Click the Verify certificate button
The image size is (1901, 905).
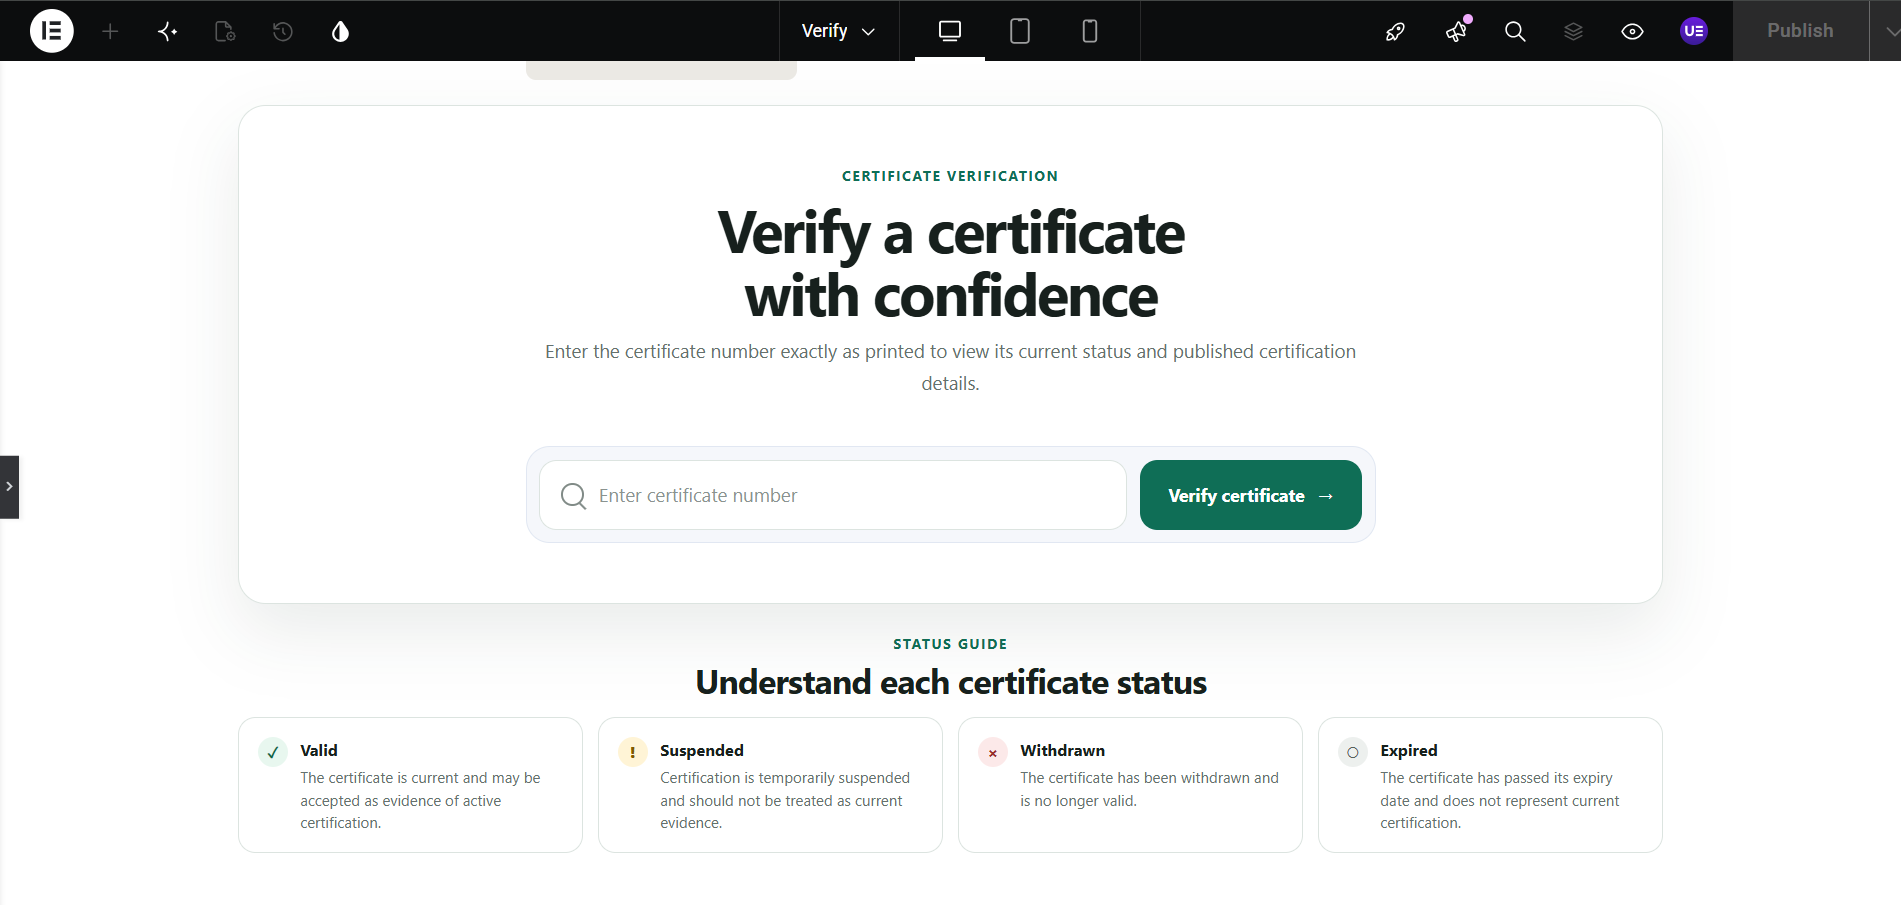1251,495
